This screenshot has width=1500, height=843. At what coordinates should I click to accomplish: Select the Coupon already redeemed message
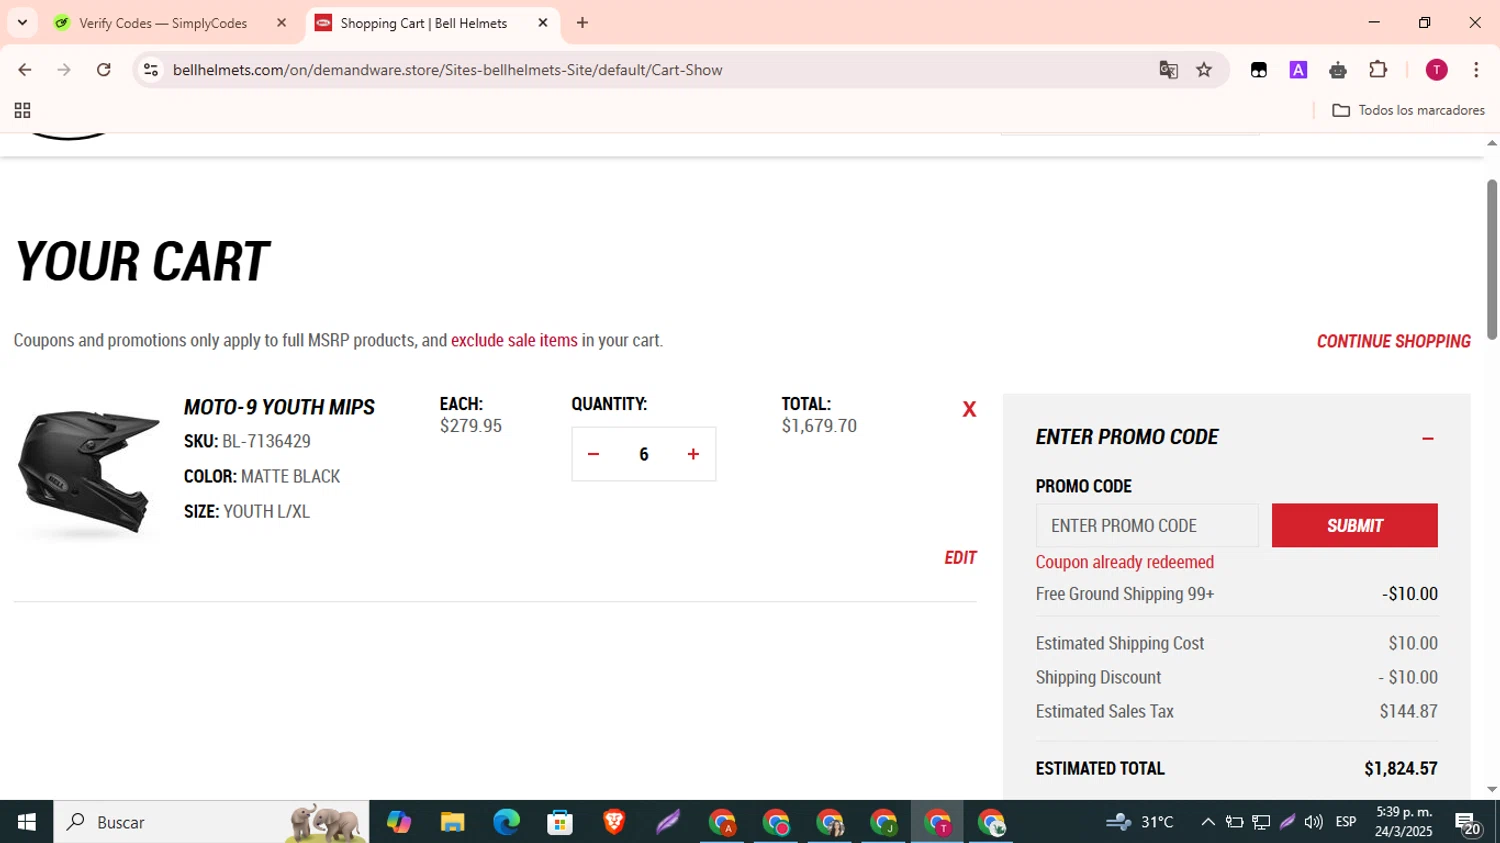click(1125, 562)
